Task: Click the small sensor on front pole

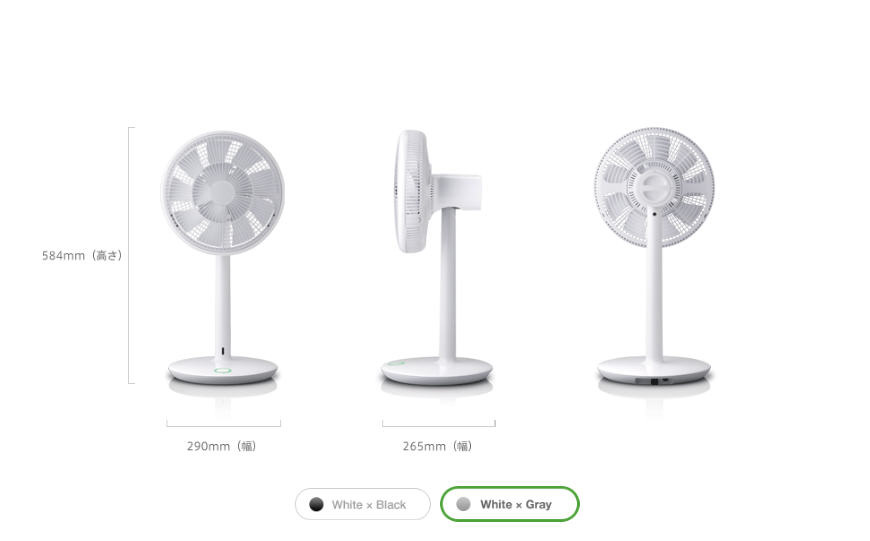Action: (x=223, y=351)
